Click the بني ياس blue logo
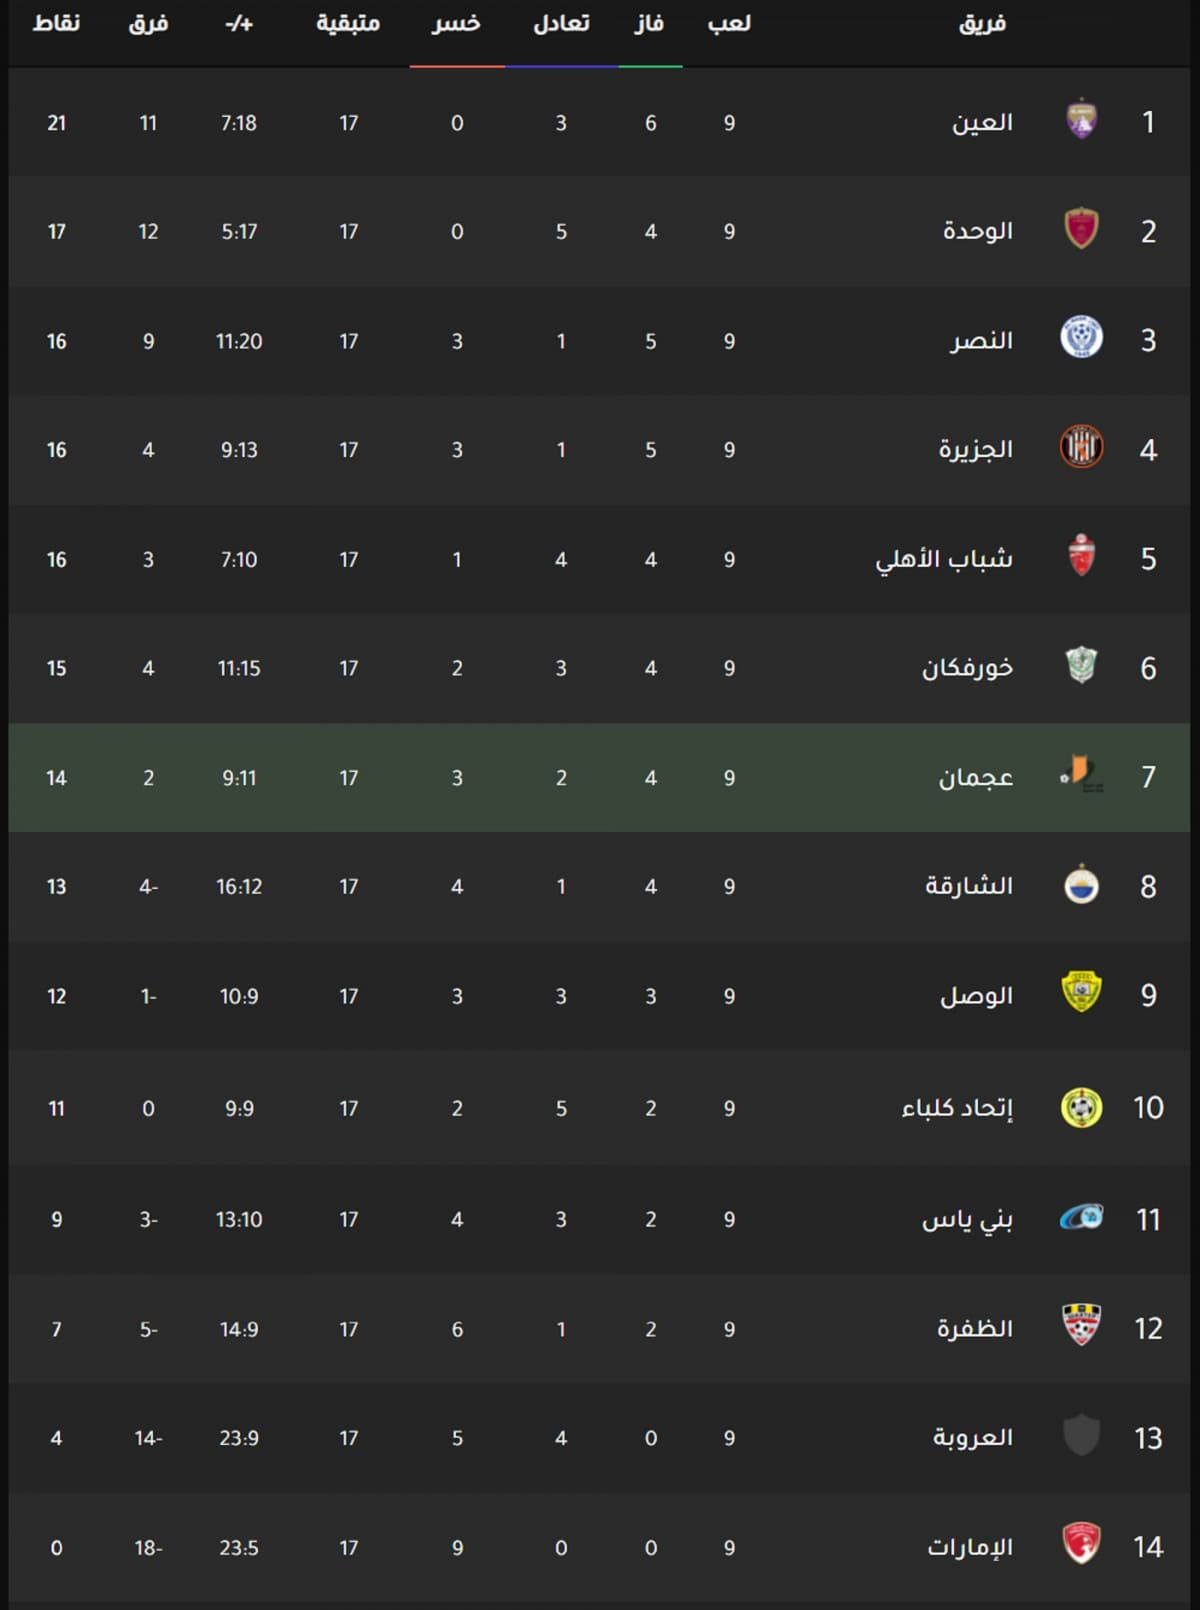The image size is (1200, 1610). click(x=1081, y=1217)
